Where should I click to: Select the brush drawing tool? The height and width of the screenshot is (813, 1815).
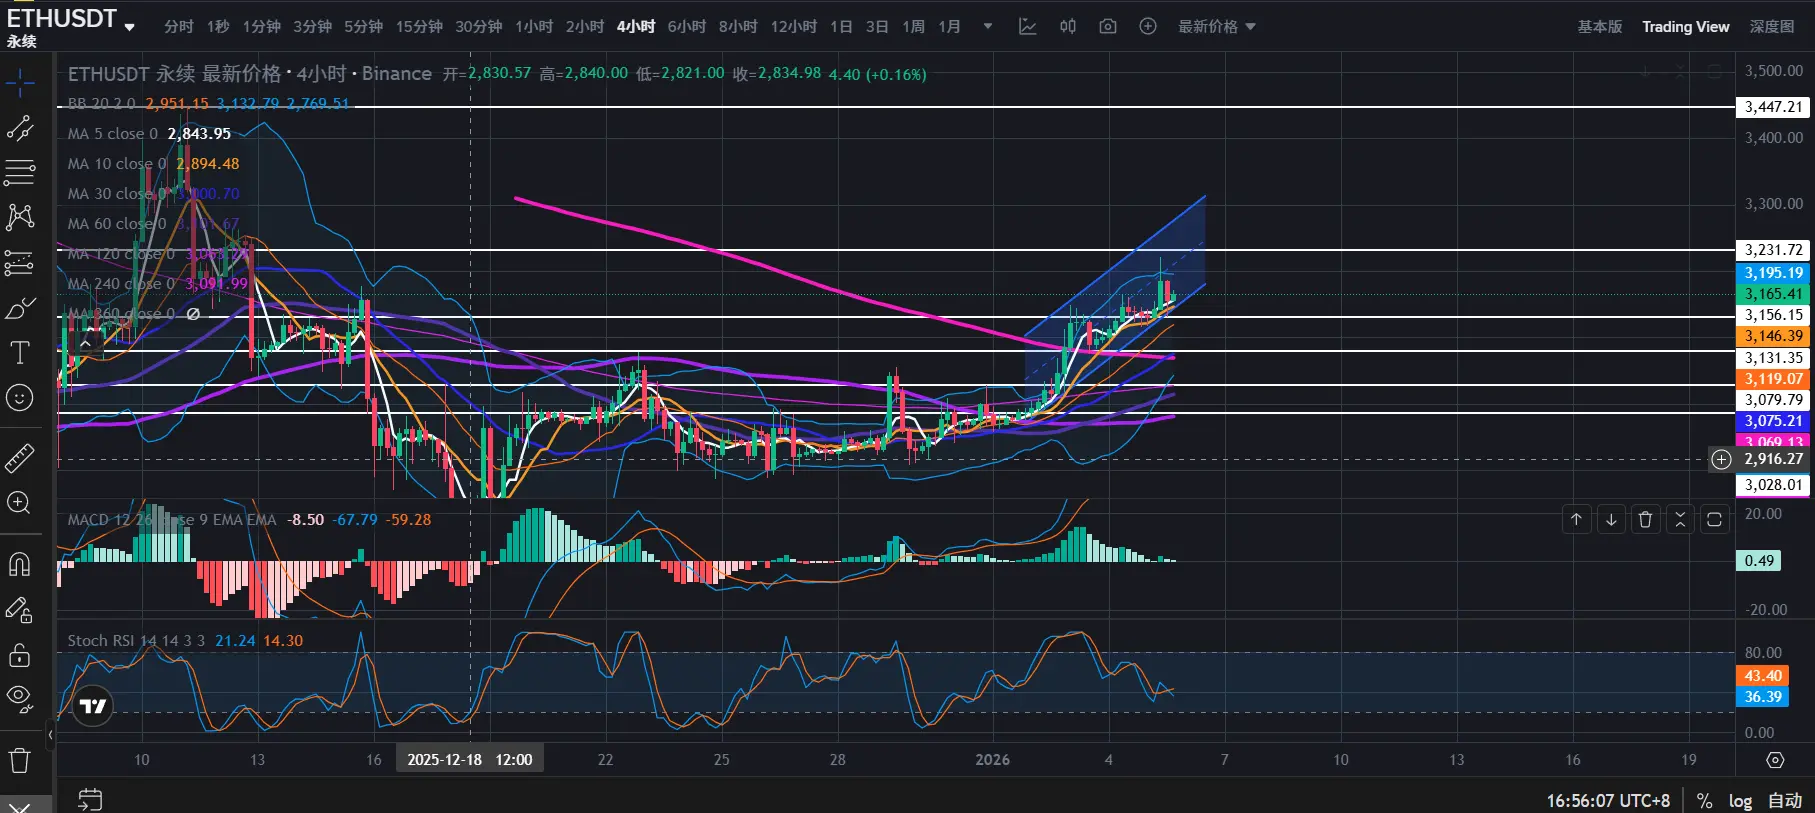[x=20, y=308]
